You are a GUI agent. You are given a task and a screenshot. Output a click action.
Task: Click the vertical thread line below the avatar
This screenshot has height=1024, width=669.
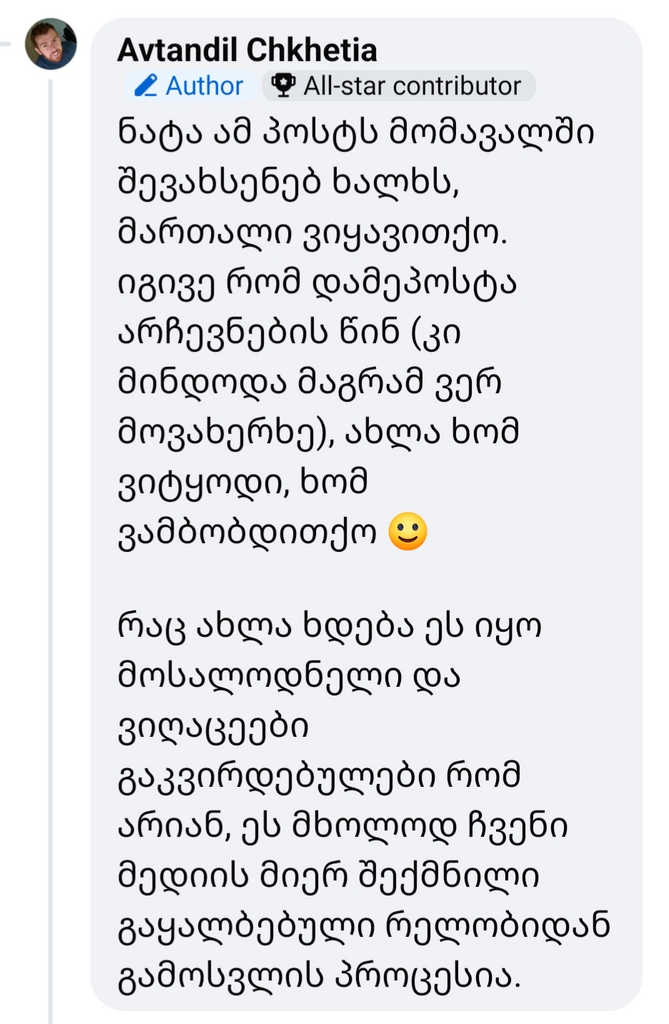pyautogui.click(x=50, y=500)
